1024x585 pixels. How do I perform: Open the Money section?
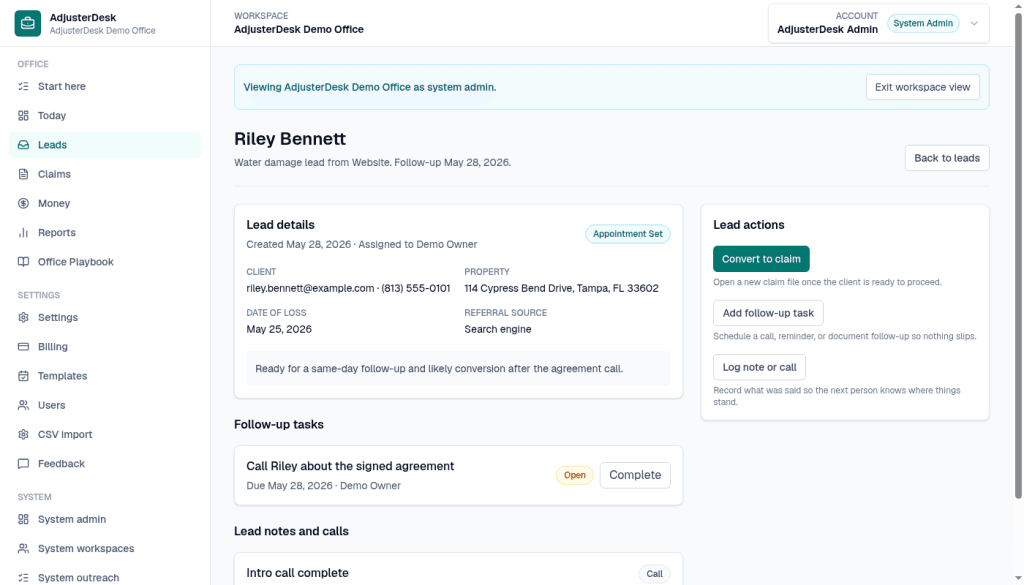tap(105, 203)
